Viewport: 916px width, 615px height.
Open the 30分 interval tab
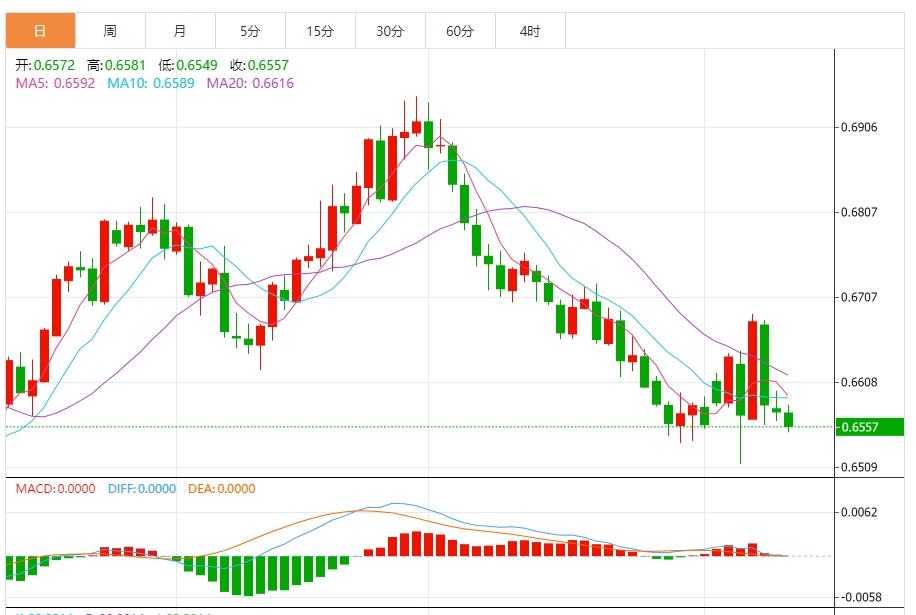(391, 31)
